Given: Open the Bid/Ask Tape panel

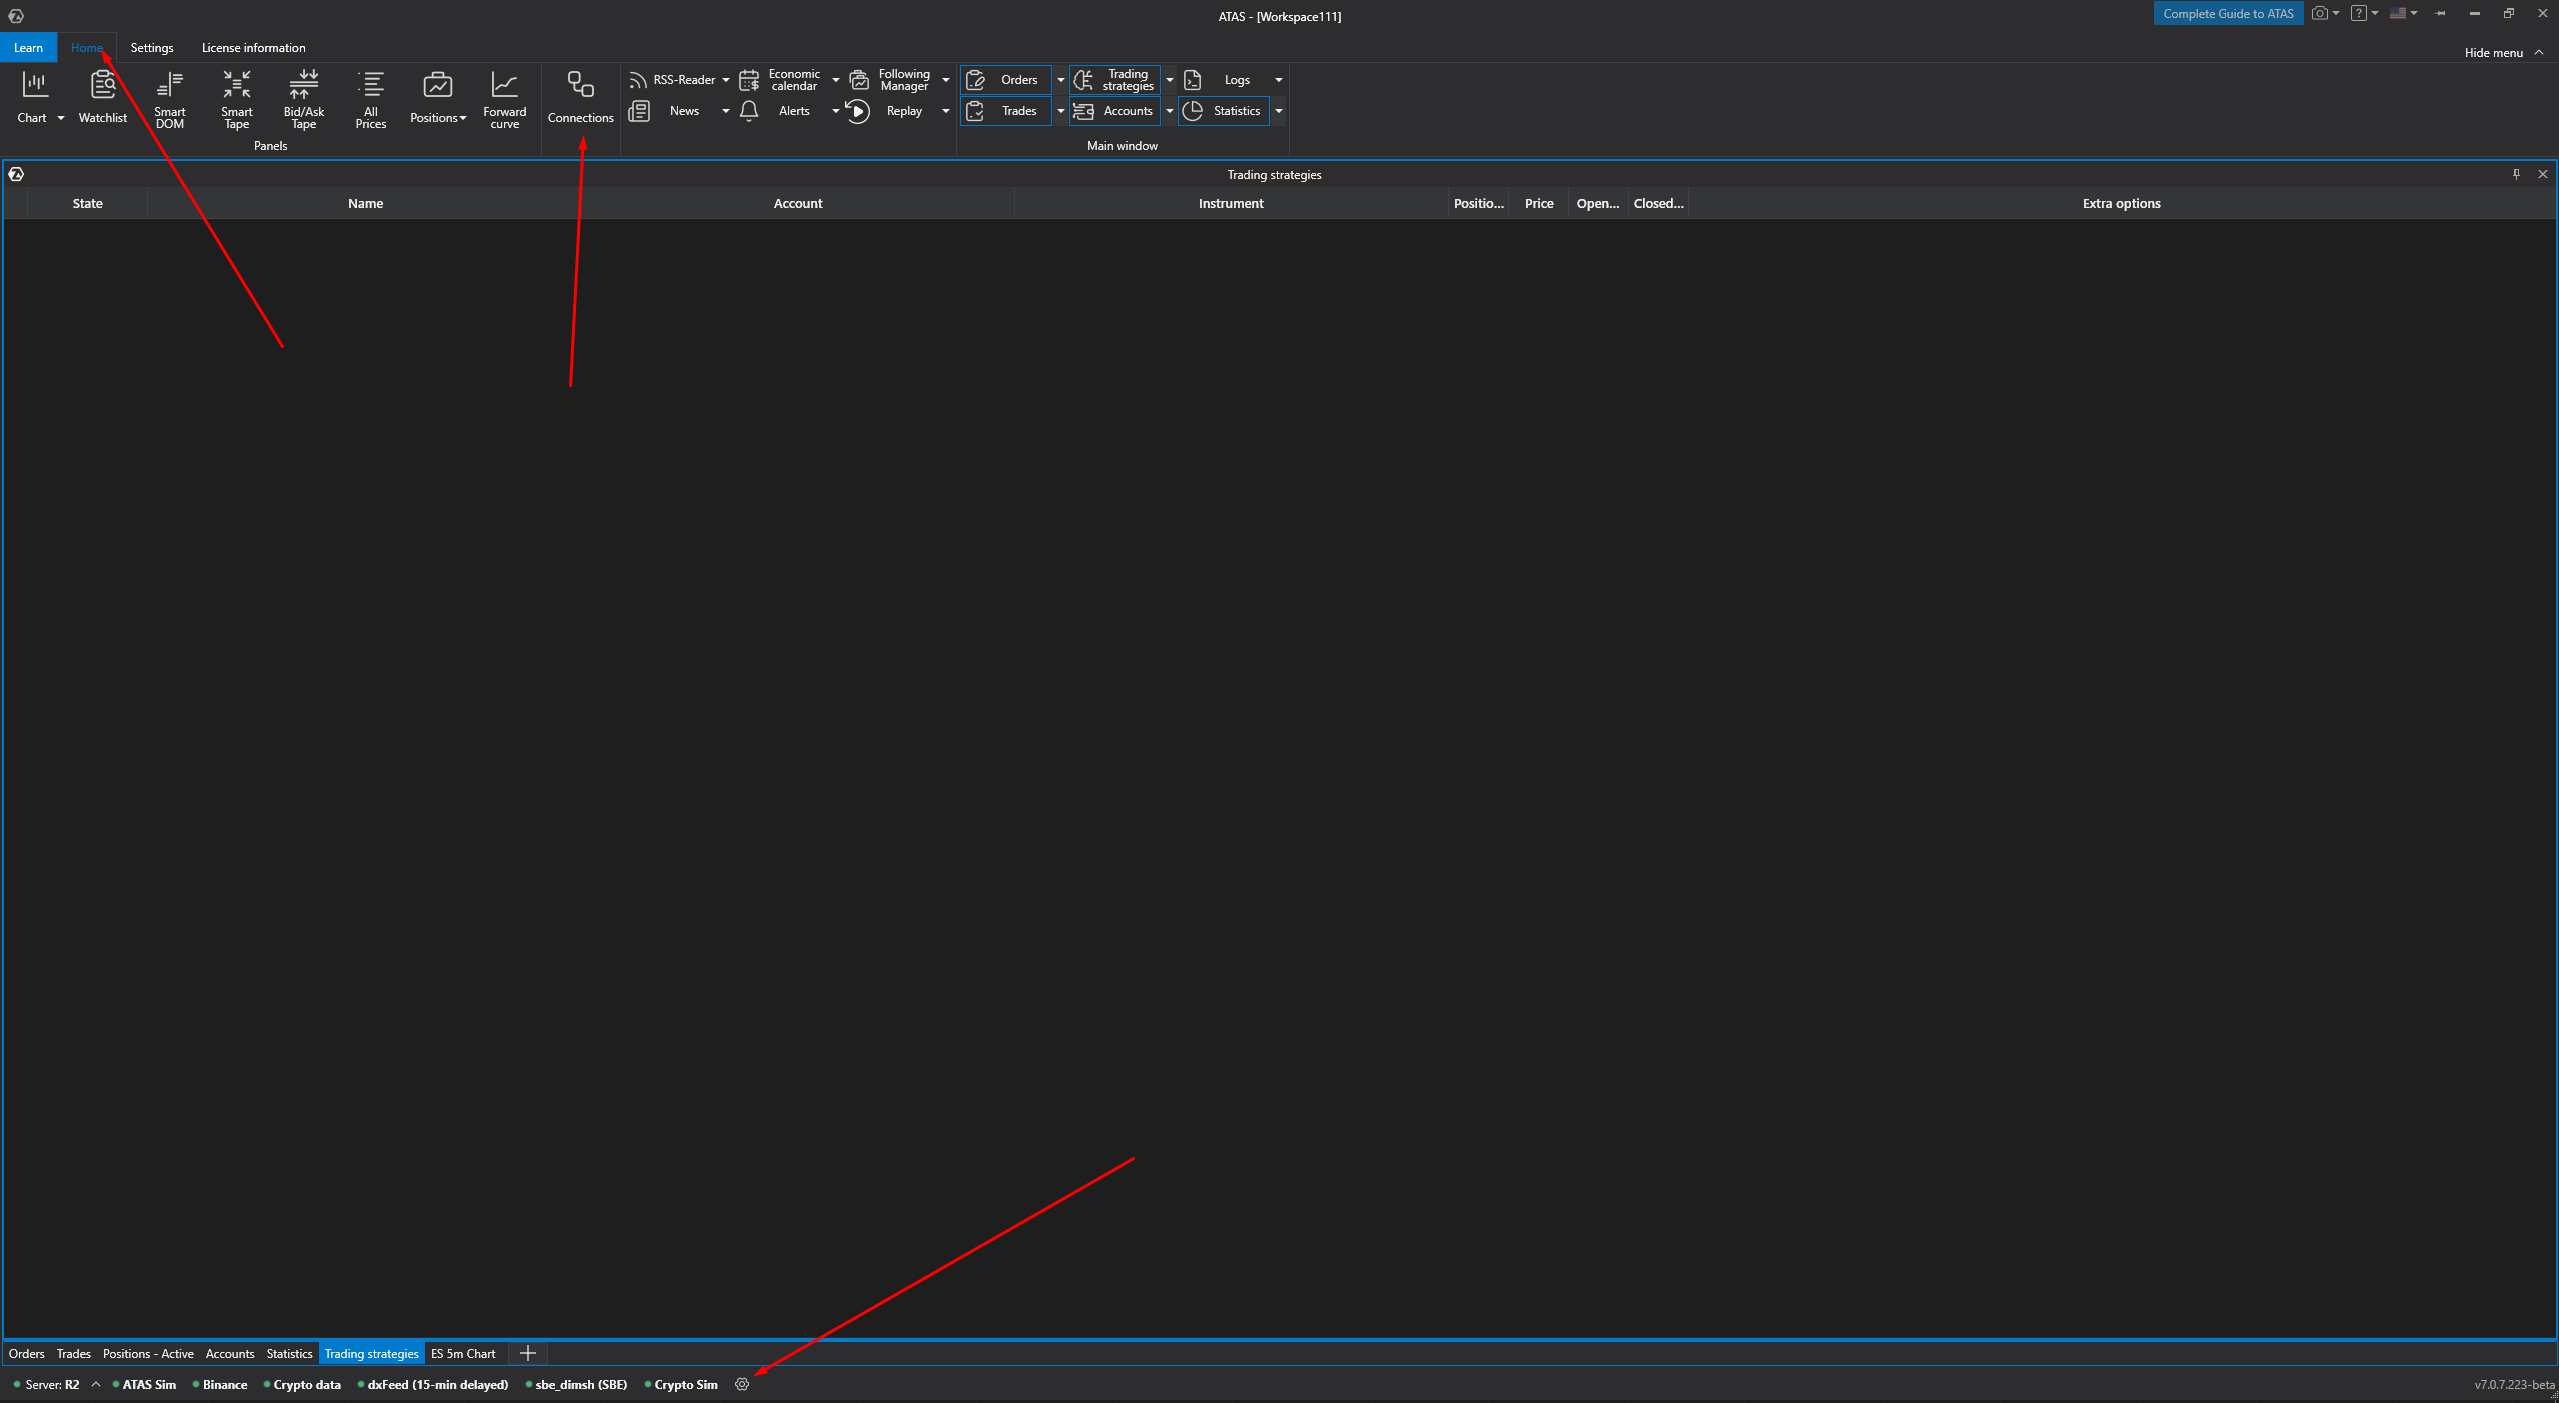Looking at the screenshot, I should 303,98.
